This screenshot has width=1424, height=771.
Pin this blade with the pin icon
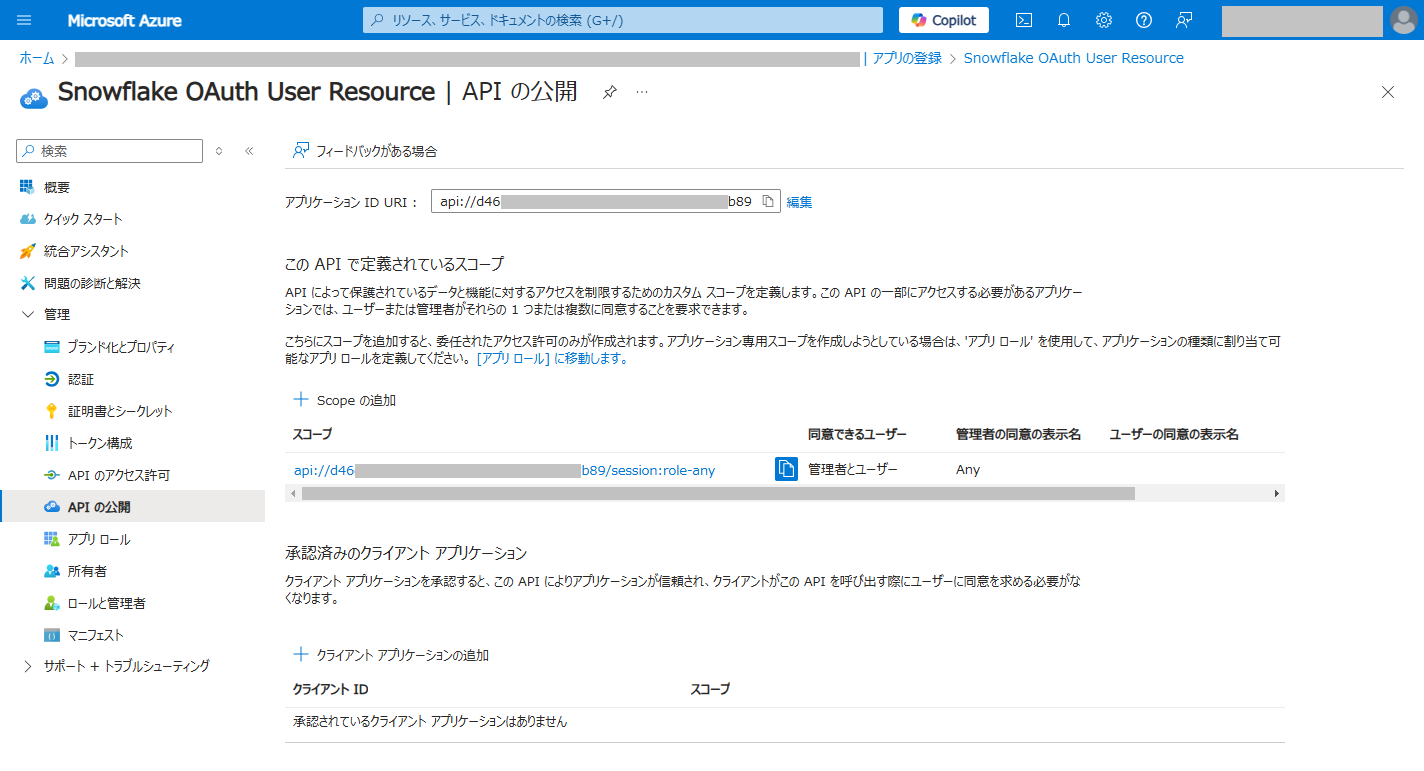[610, 92]
